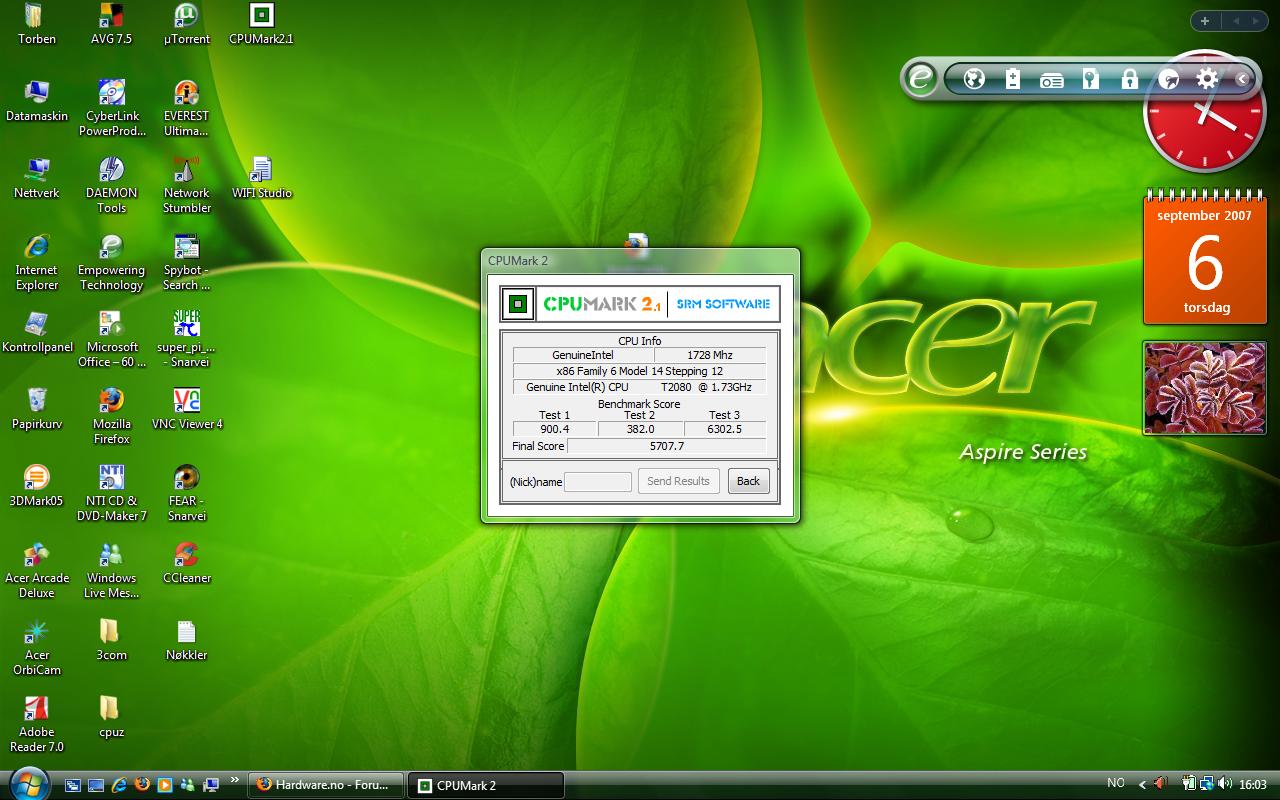Open CCleaner desktop shortcut
1280x800 pixels.
[186, 563]
